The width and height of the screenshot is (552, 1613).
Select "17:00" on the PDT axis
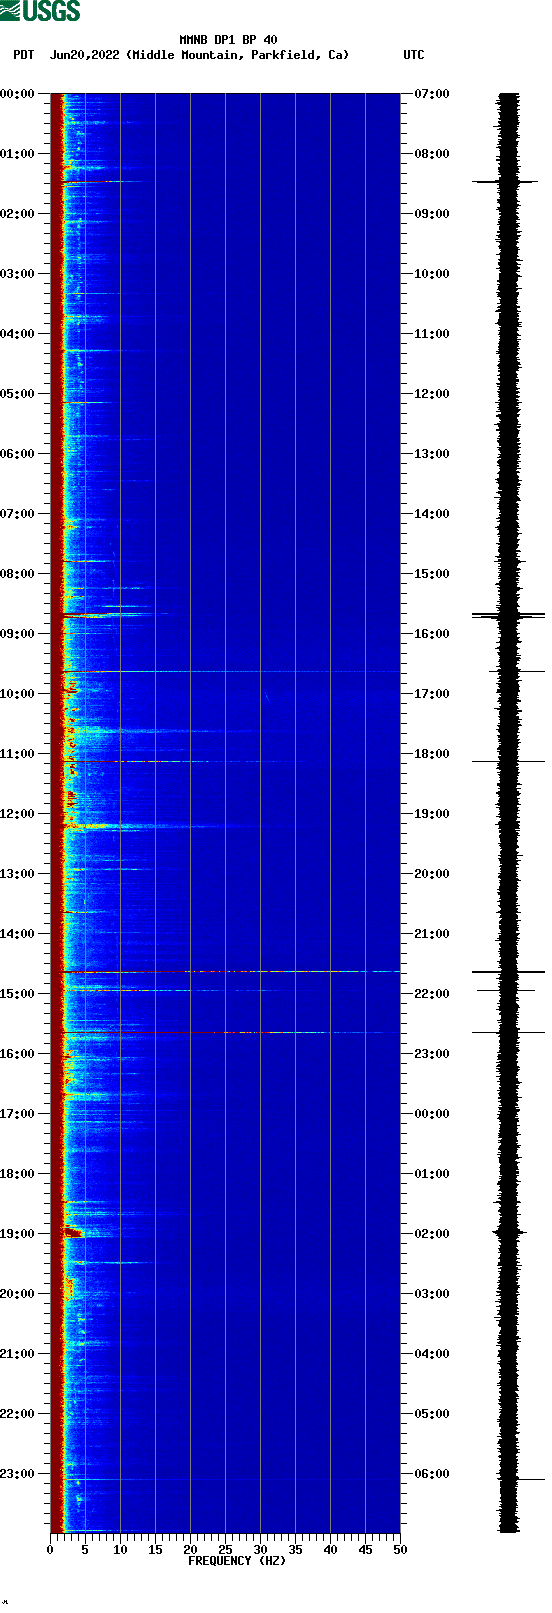tap(17, 1114)
